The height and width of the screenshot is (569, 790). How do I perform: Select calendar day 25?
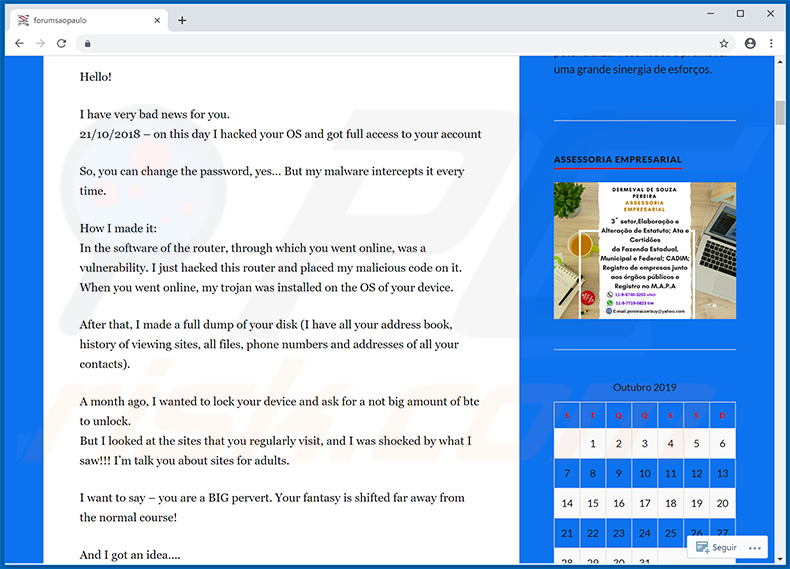(671, 533)
